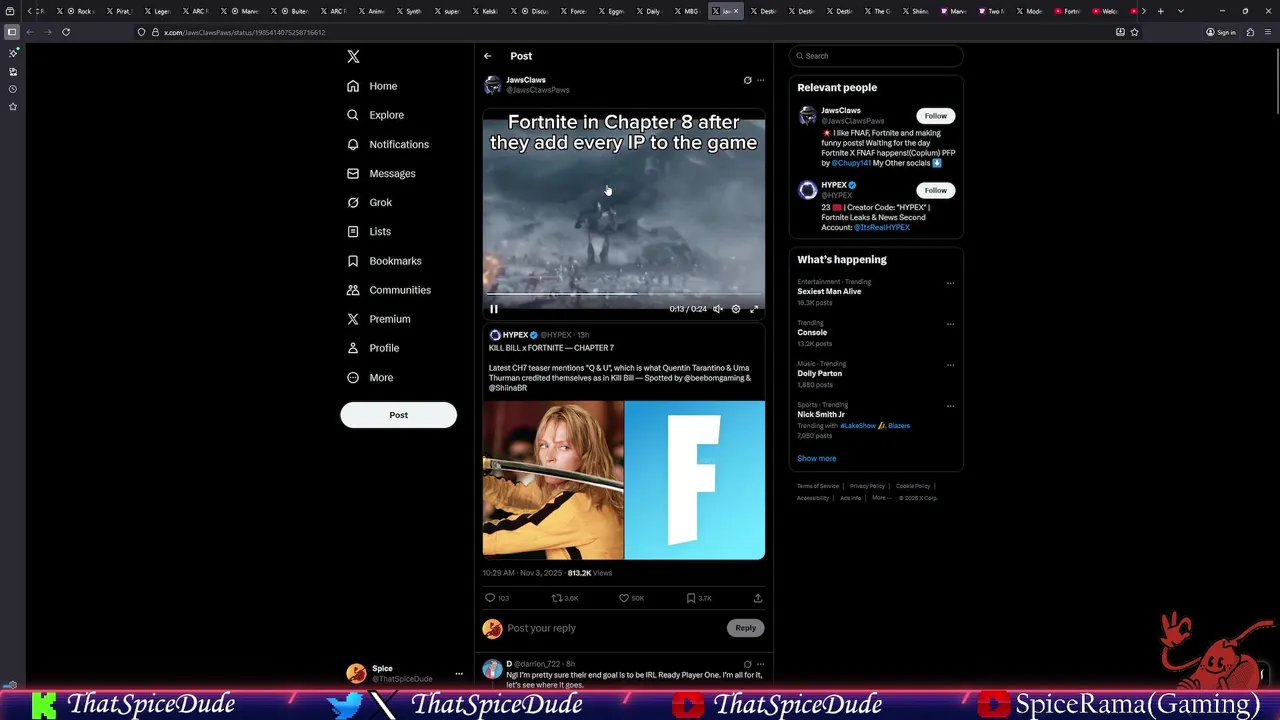Click the share post icon

pos(758,598)
